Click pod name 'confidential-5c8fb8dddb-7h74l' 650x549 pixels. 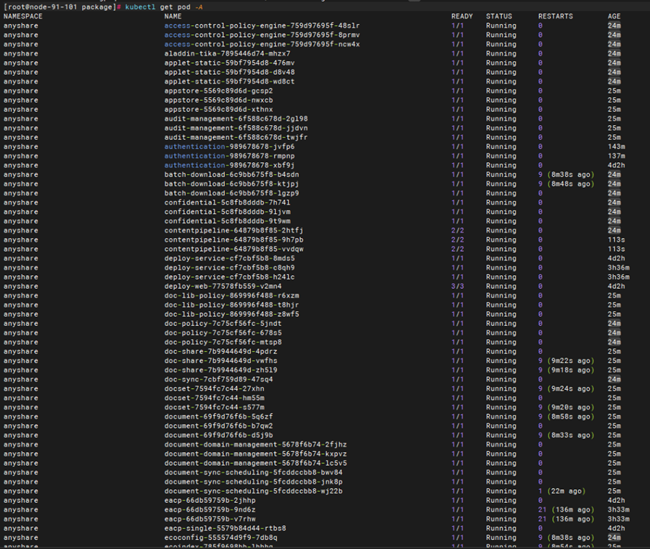pyautogui.click(x=227, y=203)
